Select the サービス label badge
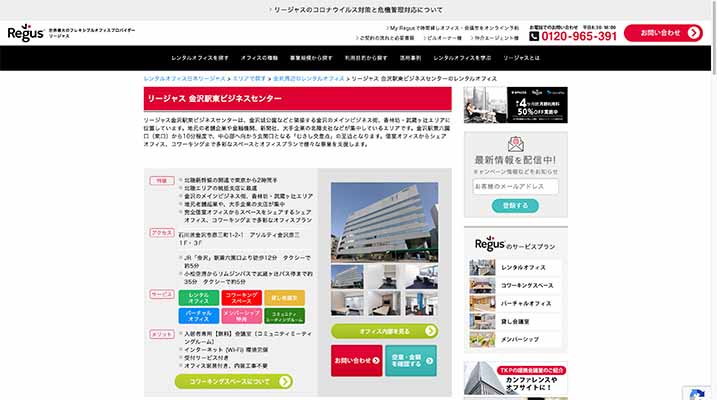This screenshot has height=400, width=717. tap(162, 294)
